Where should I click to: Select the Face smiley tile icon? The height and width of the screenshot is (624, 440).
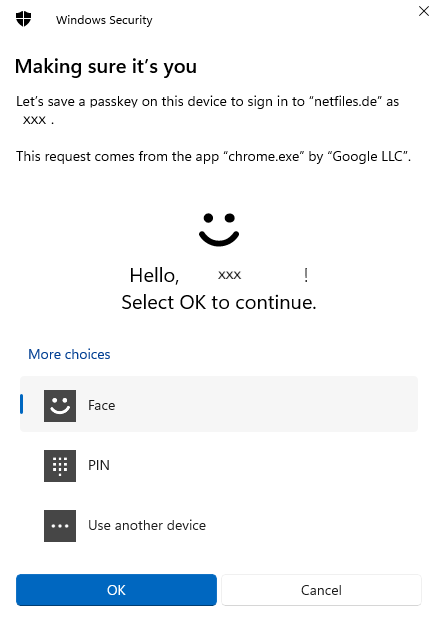[60, 406]
